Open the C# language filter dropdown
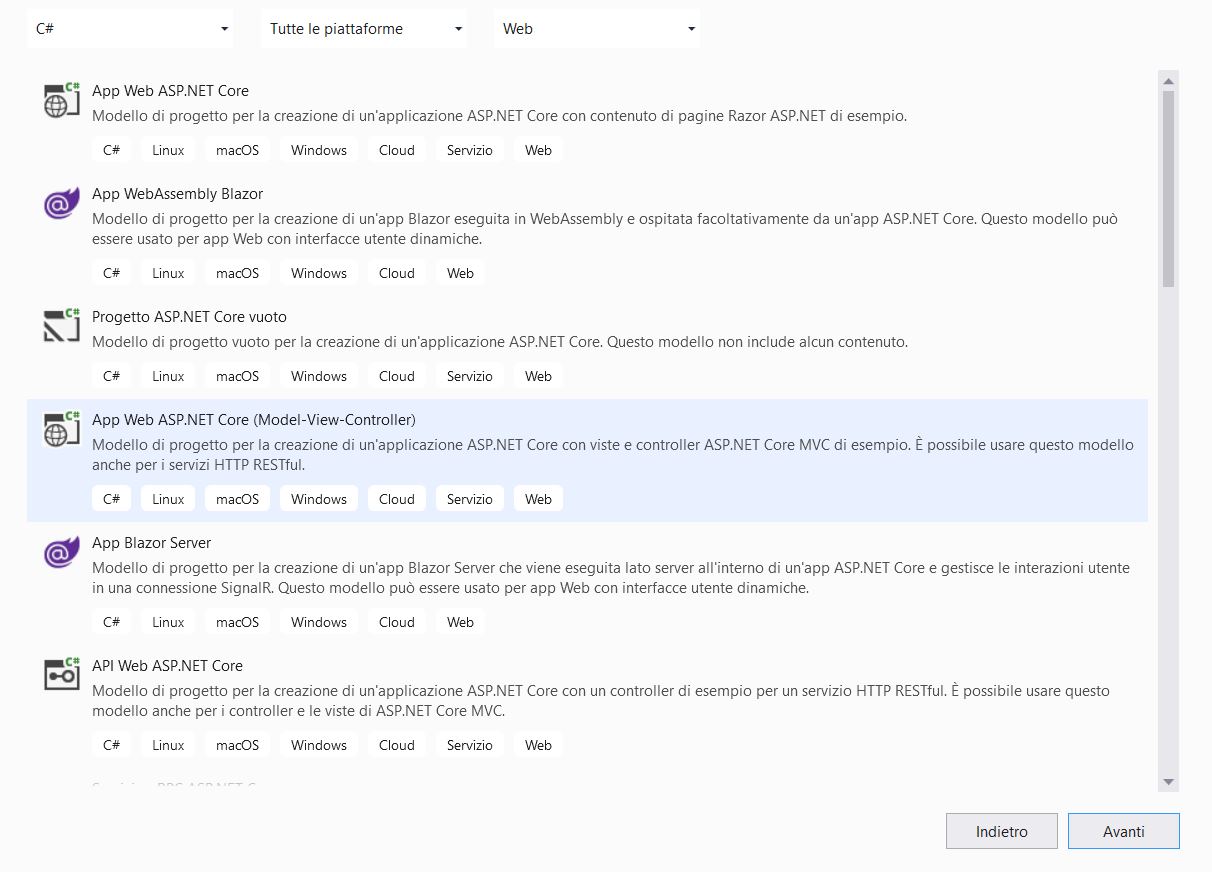The height and width of the screenshot is (872, 1212). [130, 29]
